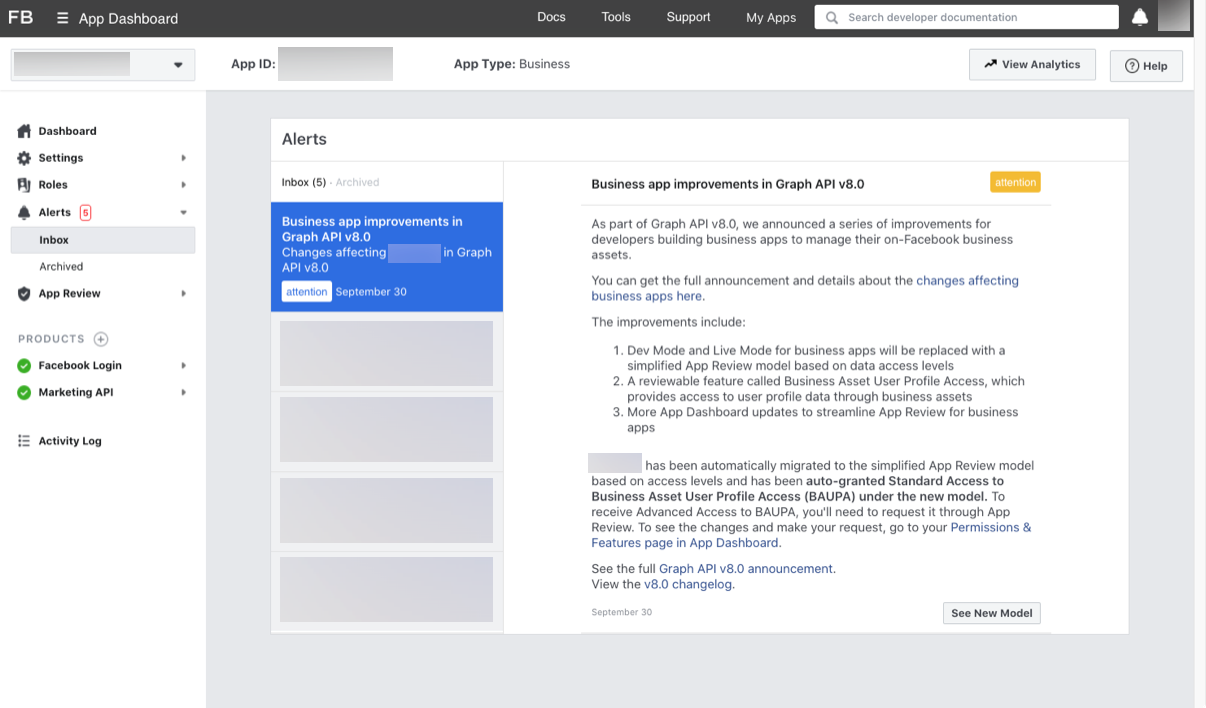Click the Roles icon in sidebar

[x=24, y=185]
